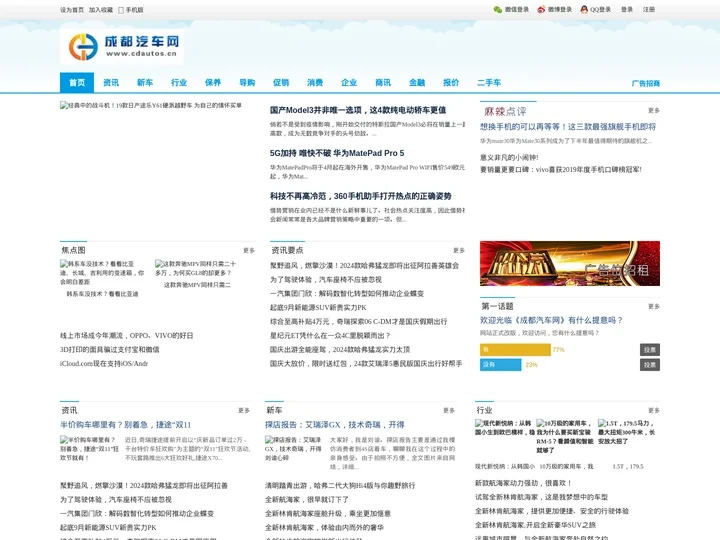Vote 投票 for the 没有 option
This screenshot has width=720, height=540.
(650, 365)
